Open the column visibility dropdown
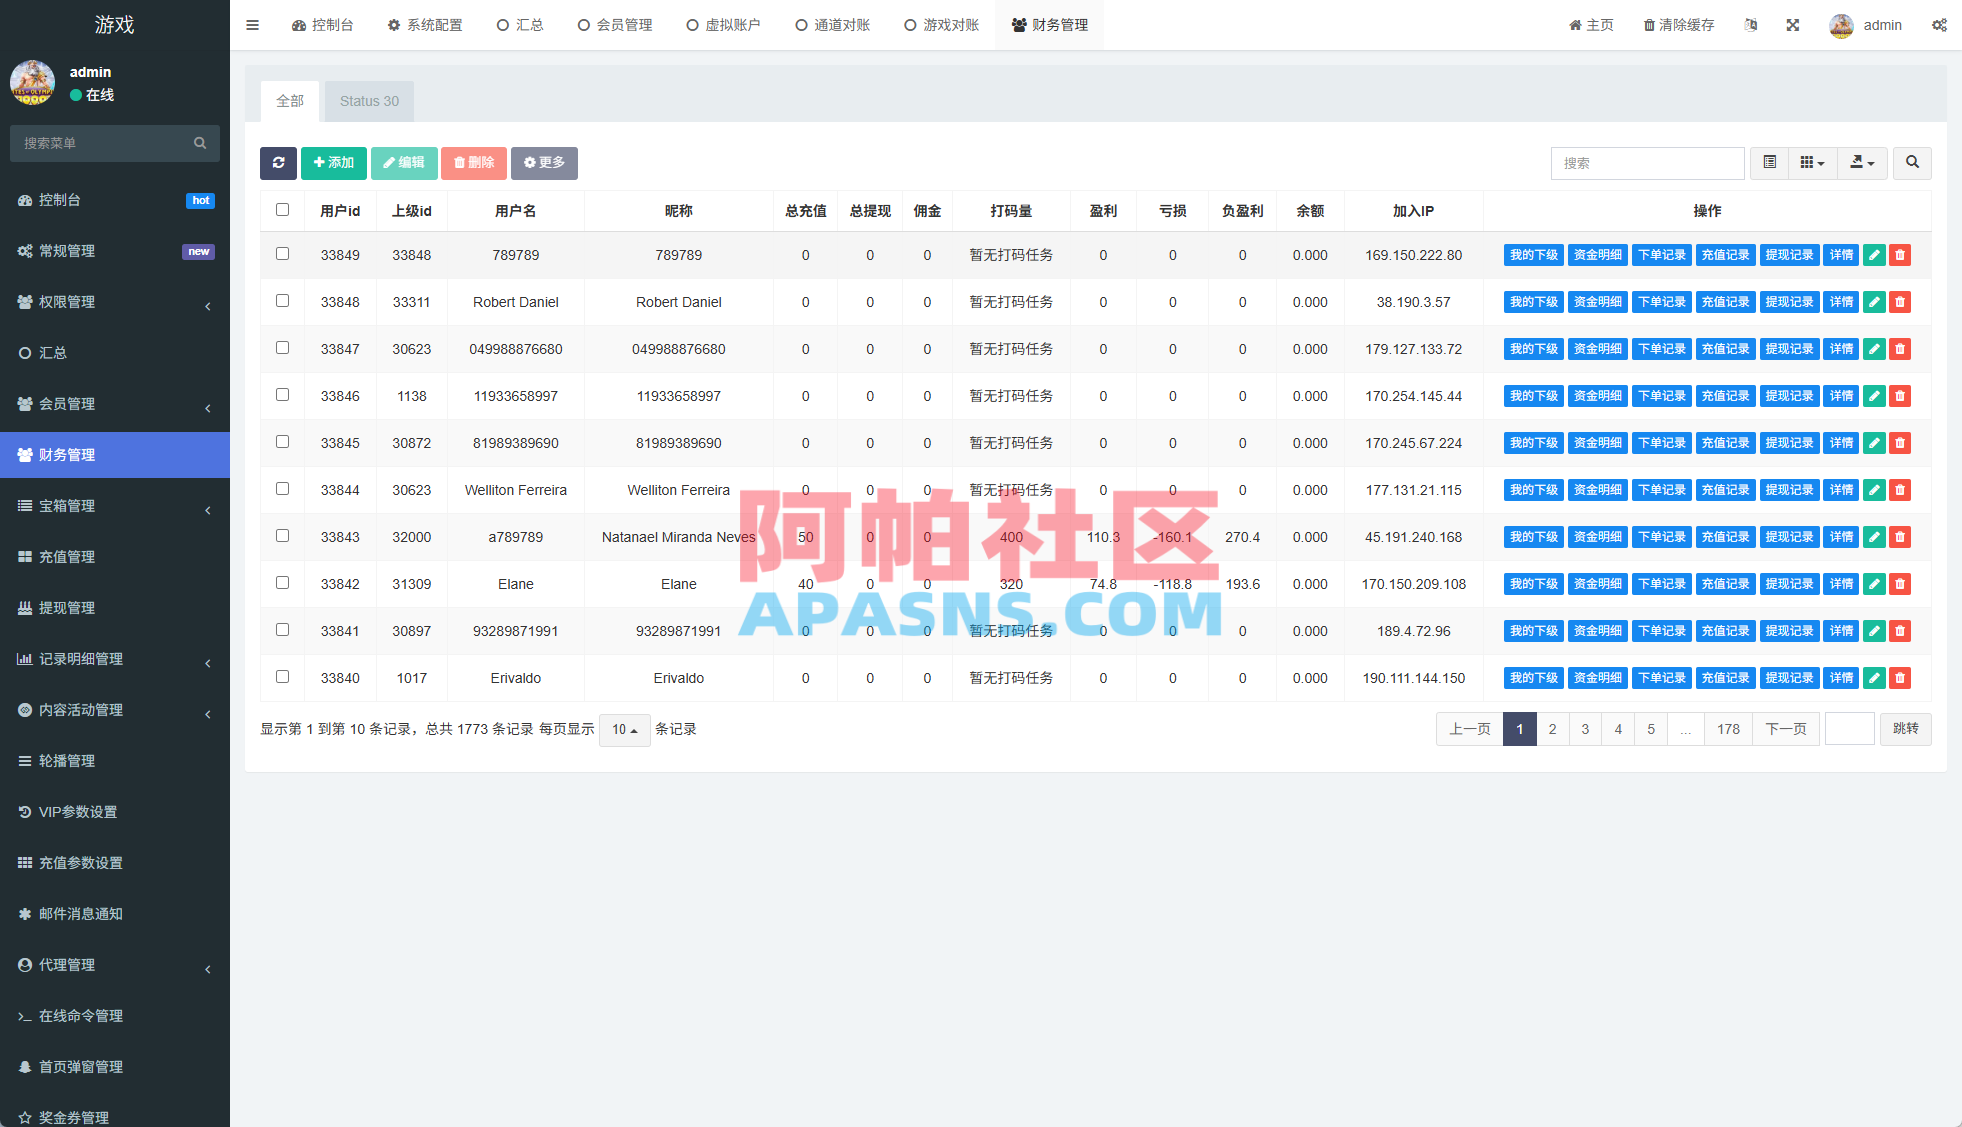Image resolution: width=1962 pixels, height=1127 pixels. coord(1812,163)
